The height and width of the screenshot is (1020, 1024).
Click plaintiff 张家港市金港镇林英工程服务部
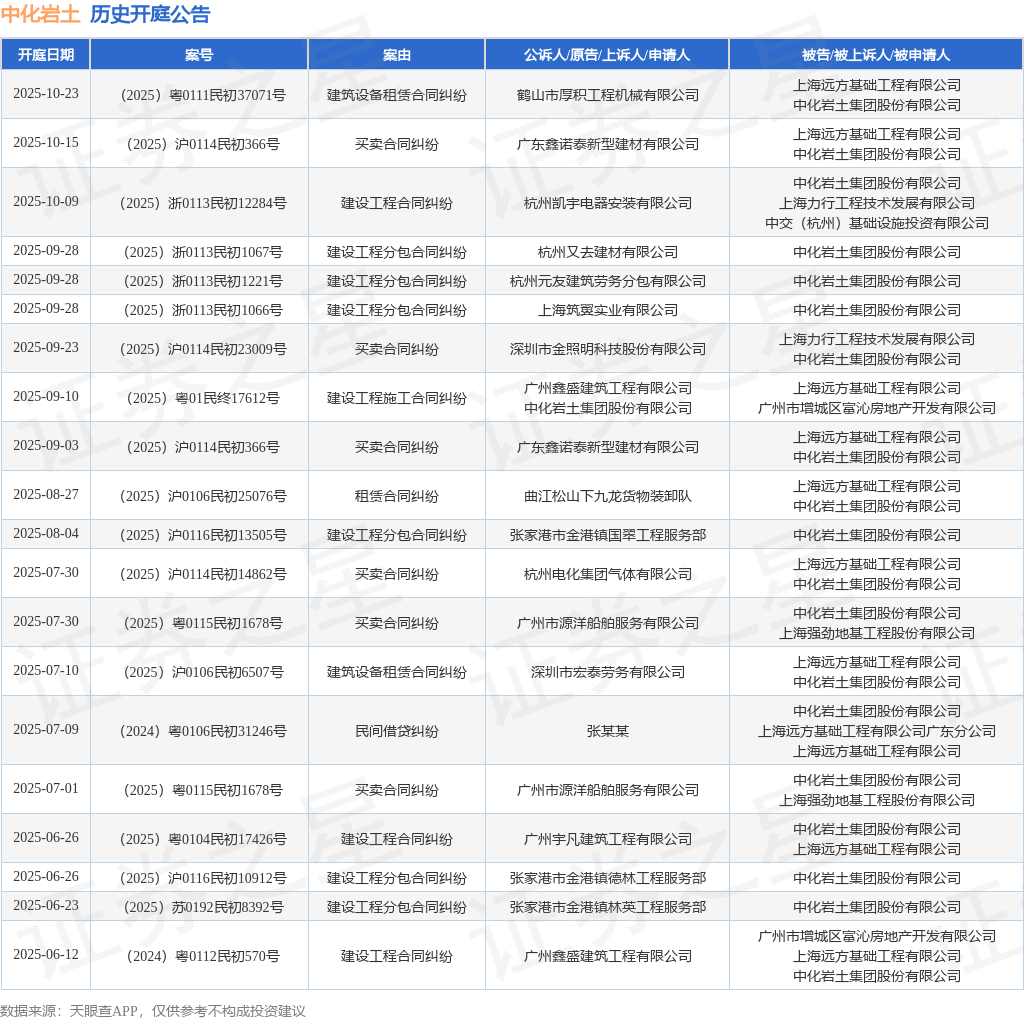click(x=607, y=907)
